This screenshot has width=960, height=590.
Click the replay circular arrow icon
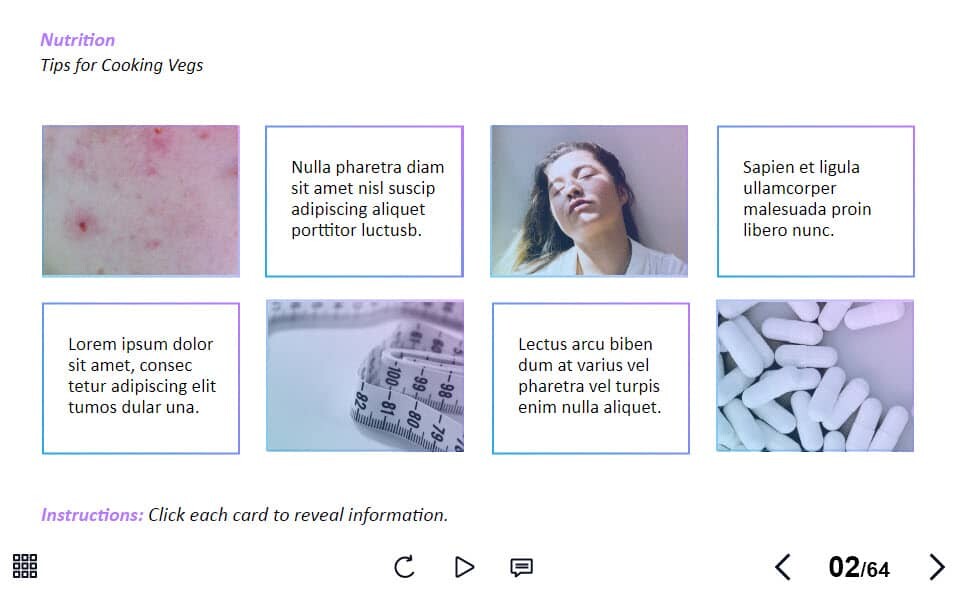point(404,567)
